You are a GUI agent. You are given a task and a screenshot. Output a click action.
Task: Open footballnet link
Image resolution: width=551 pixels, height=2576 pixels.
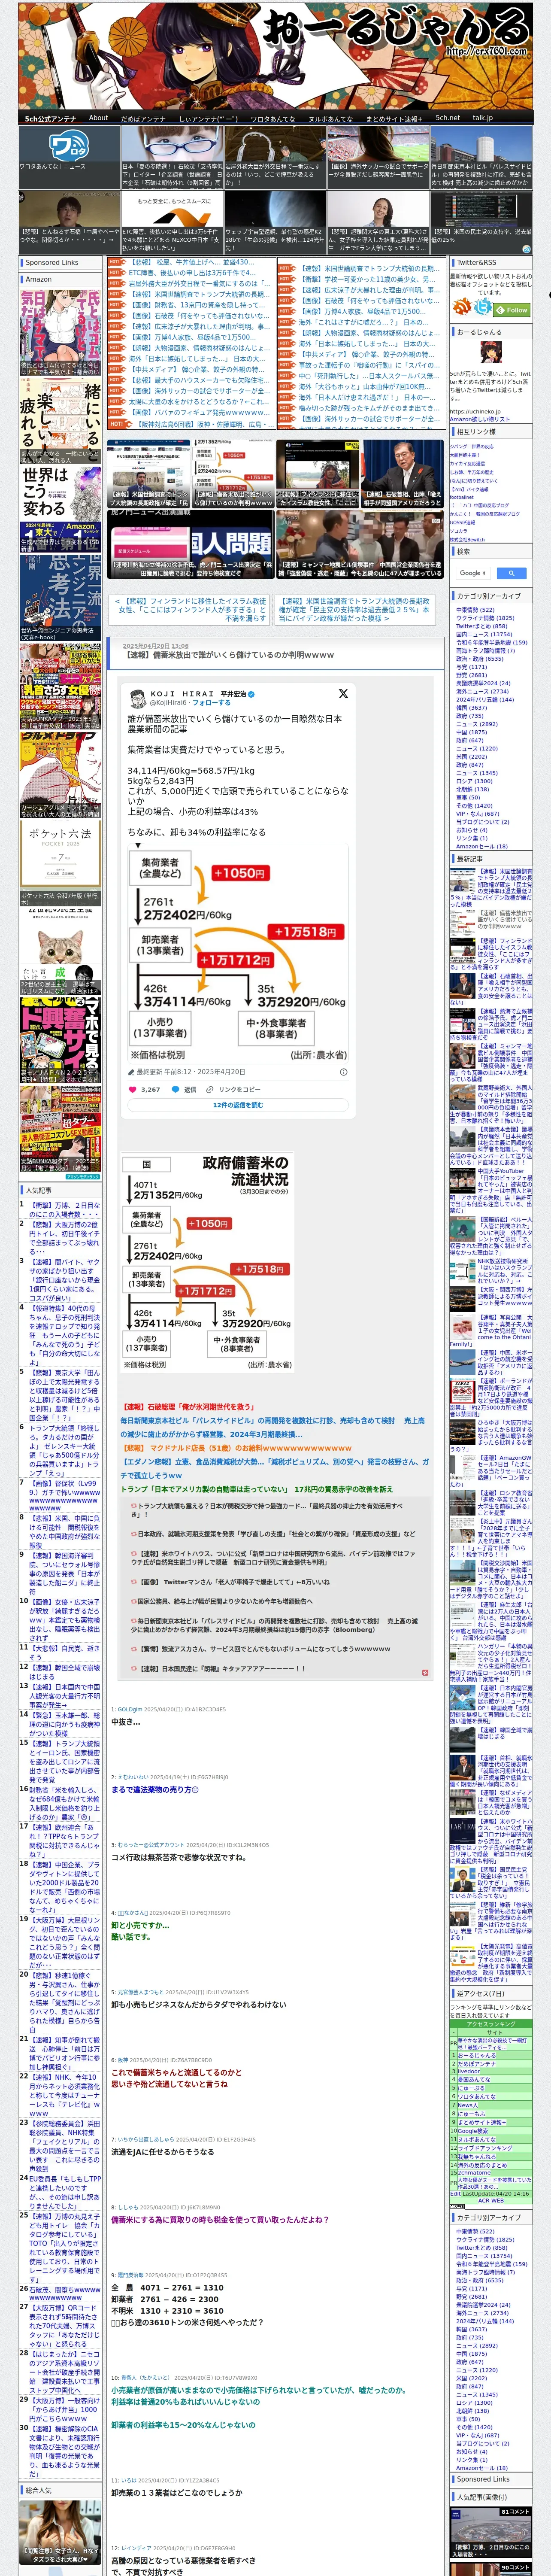click(462, 497)
